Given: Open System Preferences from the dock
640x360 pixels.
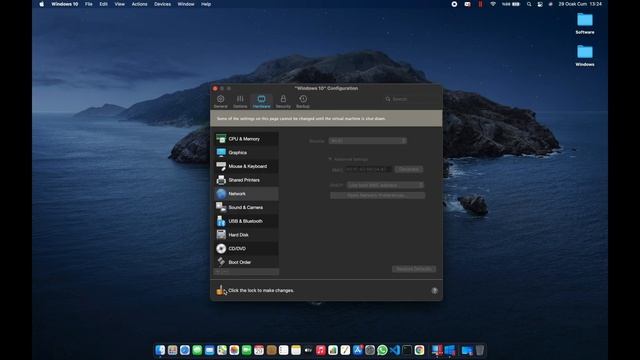Looking at the screenshot, I should pyautogui.click(x=370, y=350).
